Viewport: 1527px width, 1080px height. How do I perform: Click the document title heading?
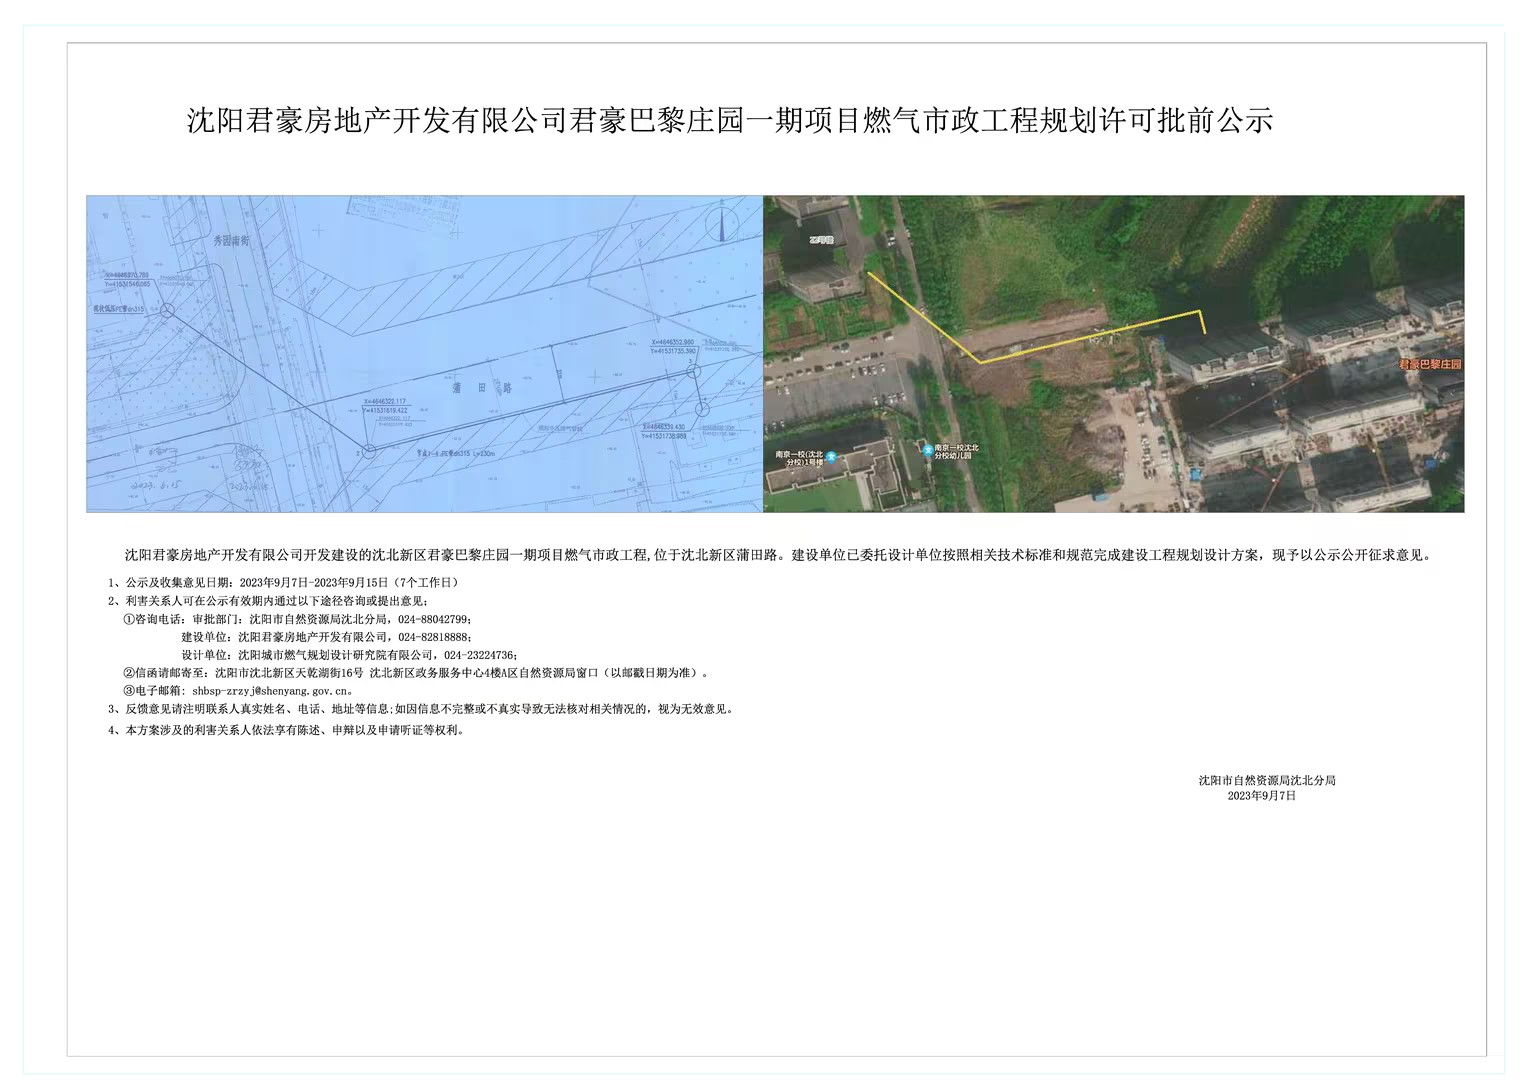(730, 121)
